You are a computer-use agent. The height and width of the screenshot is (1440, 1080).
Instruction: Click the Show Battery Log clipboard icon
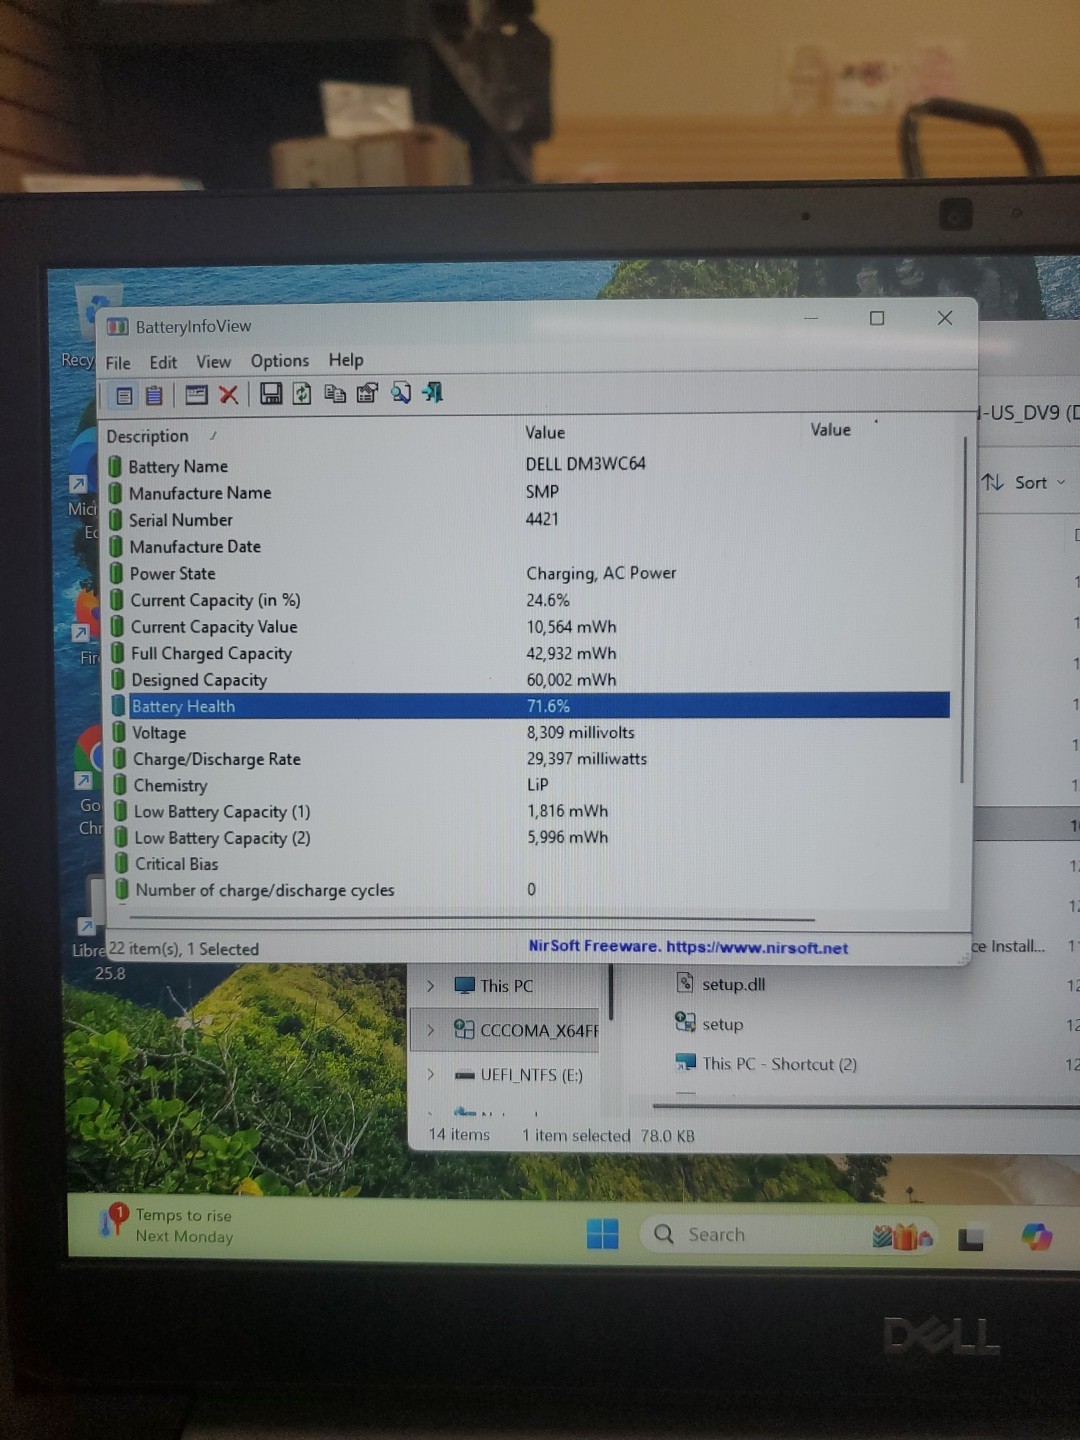(154, 396)
